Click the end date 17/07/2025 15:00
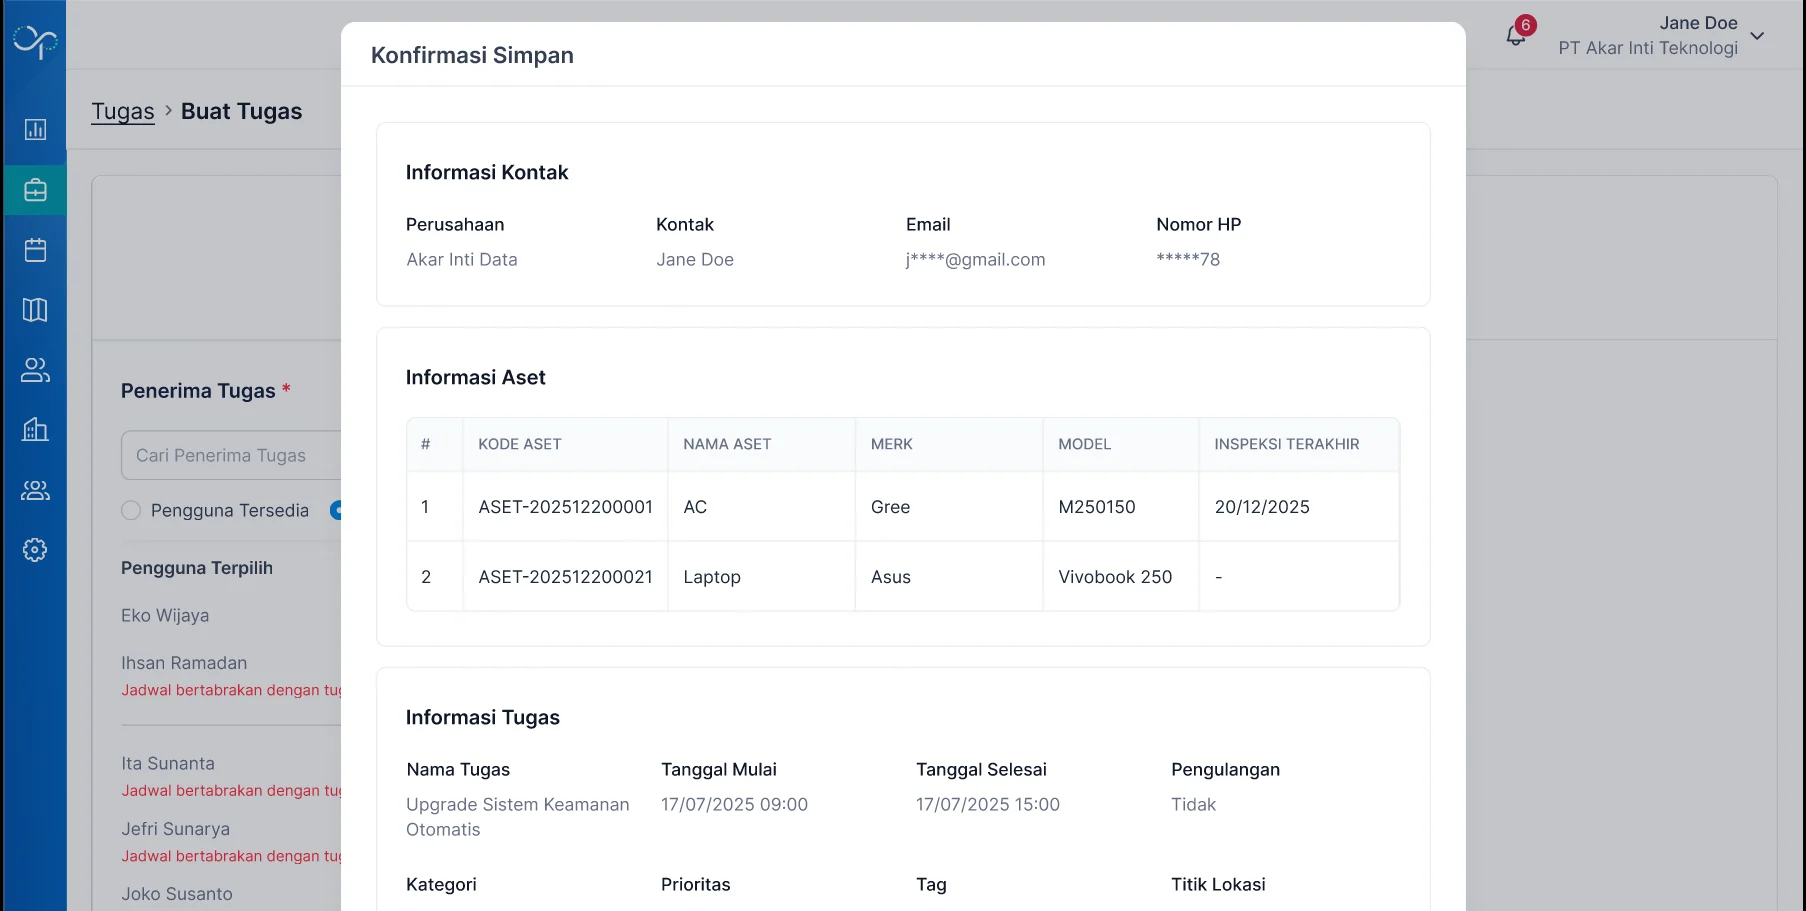This screenshot has width=1806, height=911. (x=988, y=804)
